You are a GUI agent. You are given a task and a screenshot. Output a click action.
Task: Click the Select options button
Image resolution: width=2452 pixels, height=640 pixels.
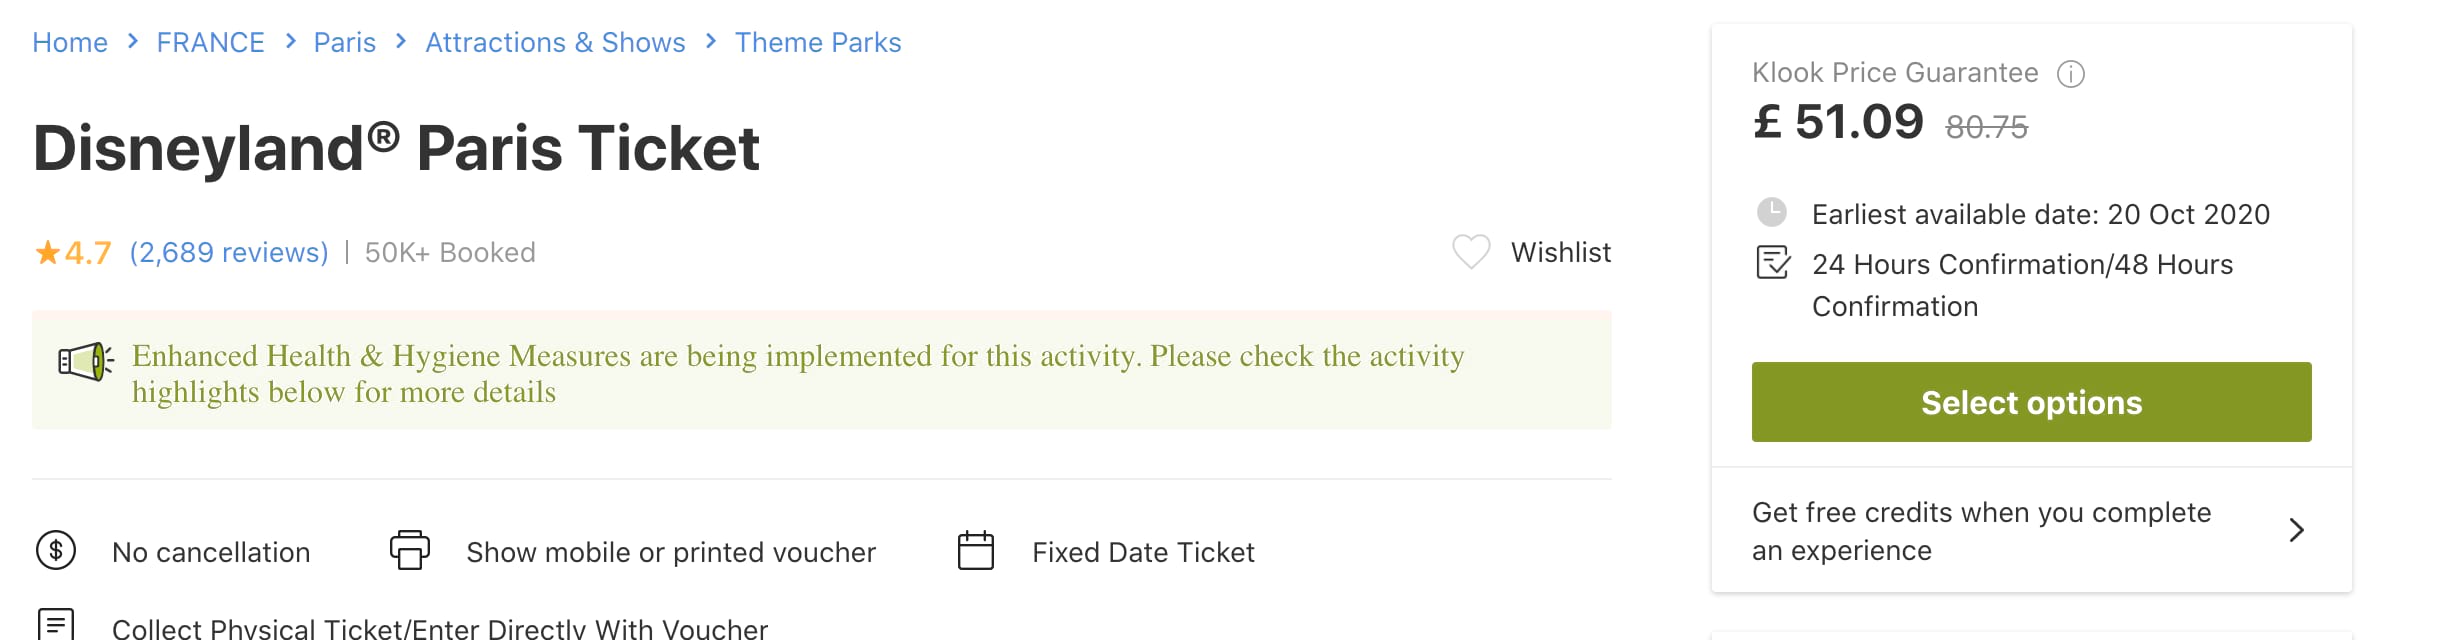tap(2032, 402)
